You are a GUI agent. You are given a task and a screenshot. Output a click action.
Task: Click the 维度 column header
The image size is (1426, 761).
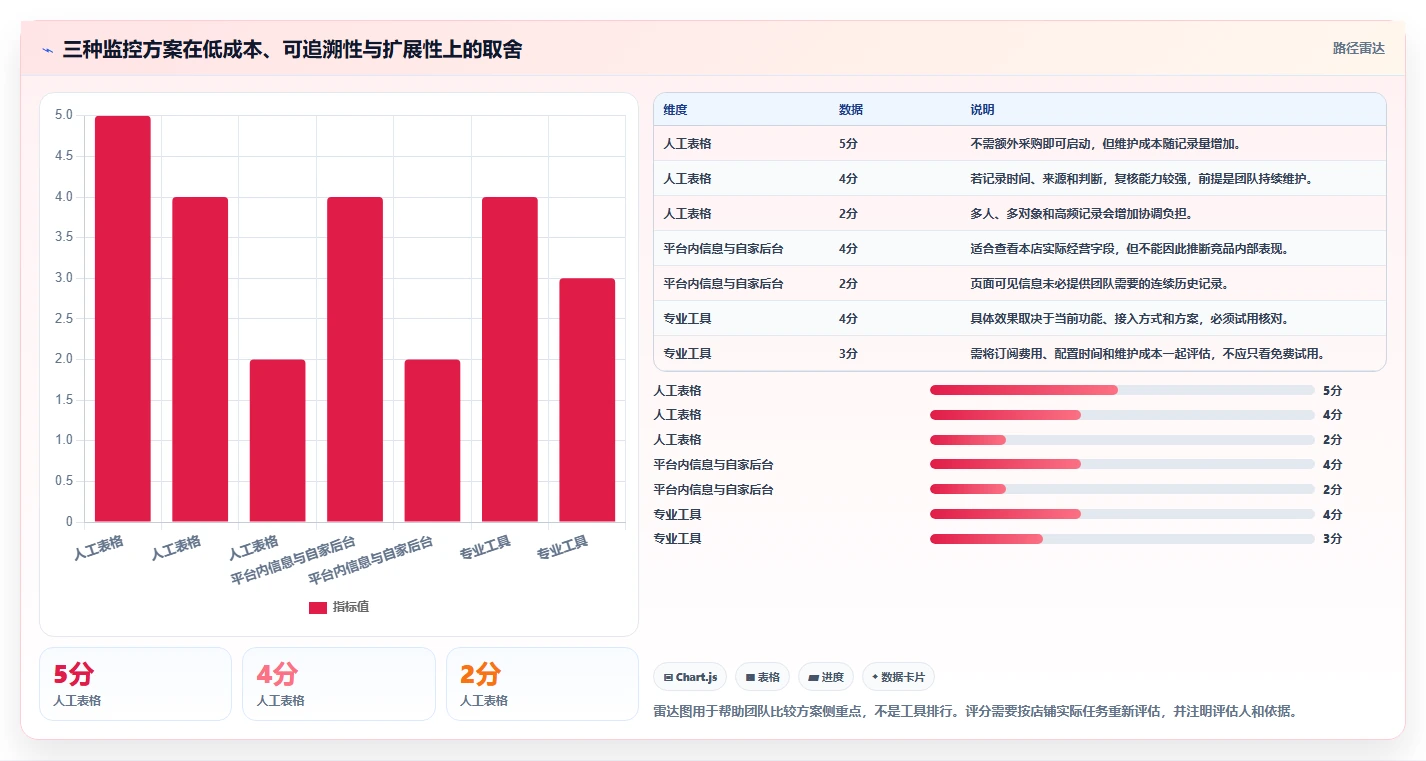point(675,110)
